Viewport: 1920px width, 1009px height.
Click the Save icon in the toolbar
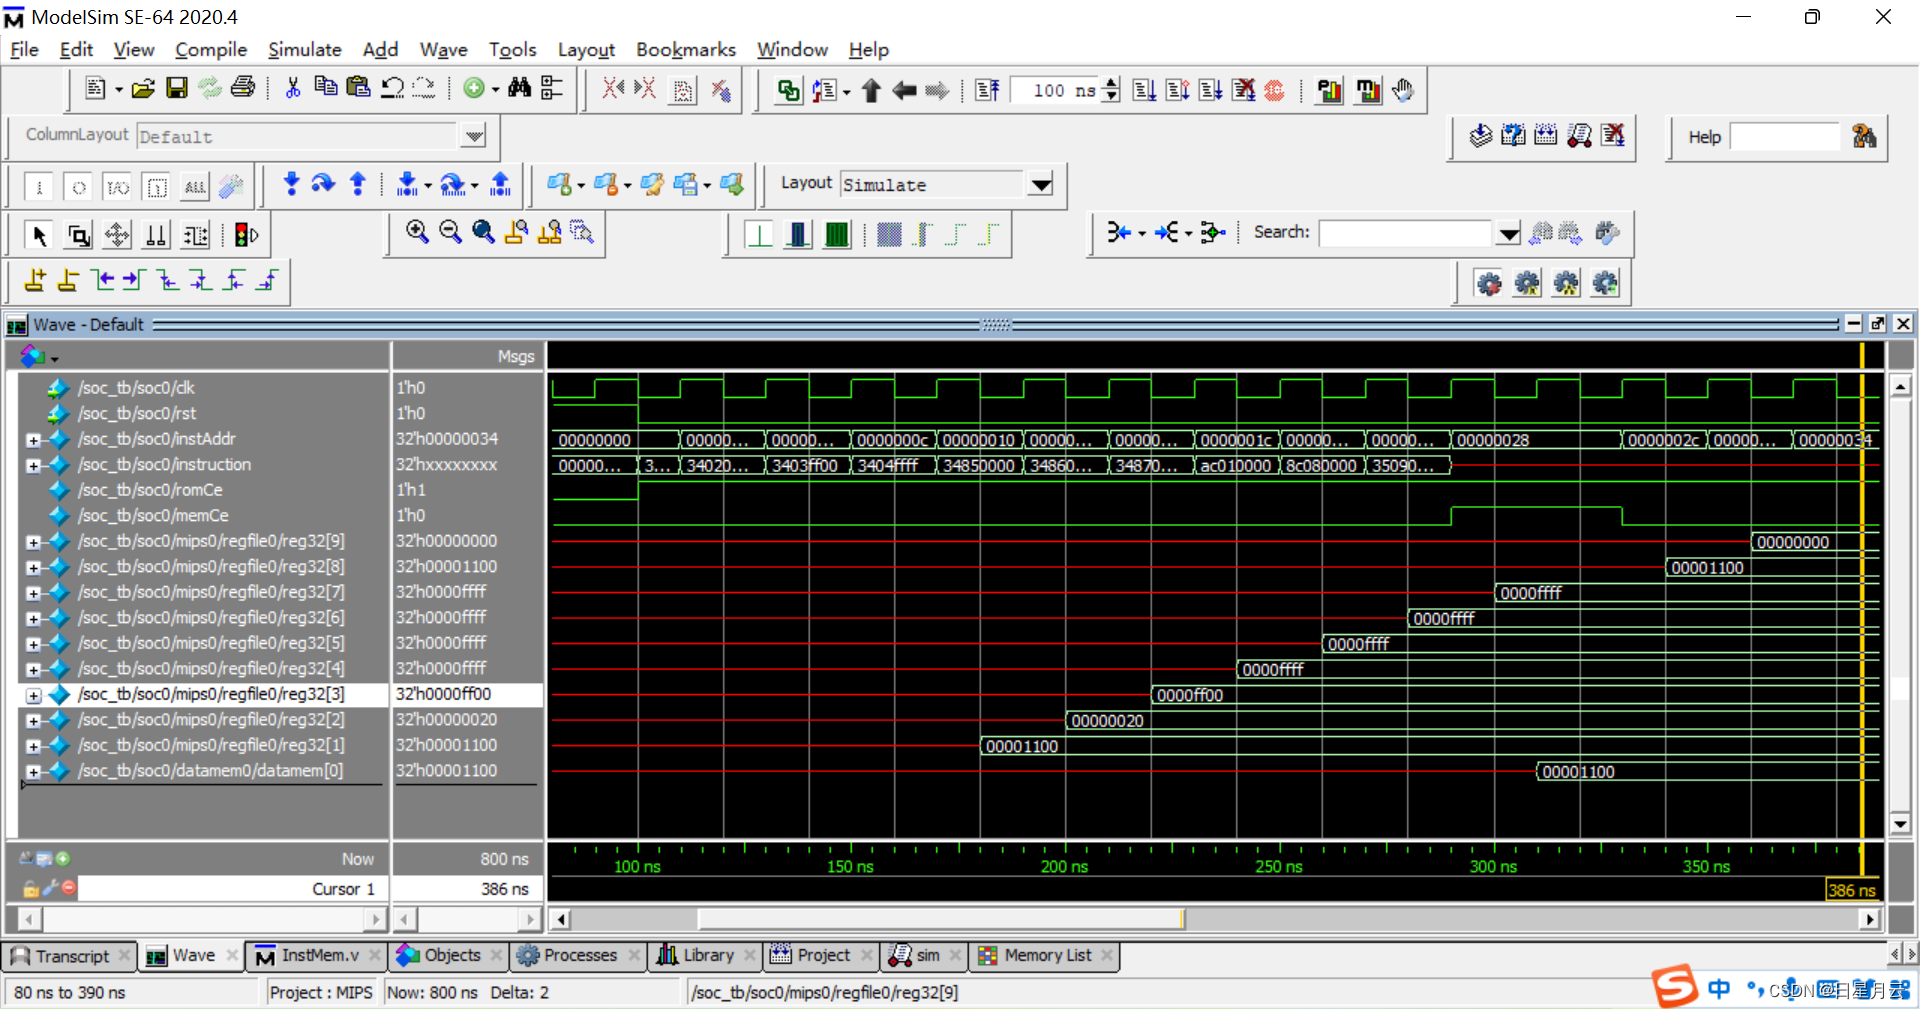pos(177,89)
